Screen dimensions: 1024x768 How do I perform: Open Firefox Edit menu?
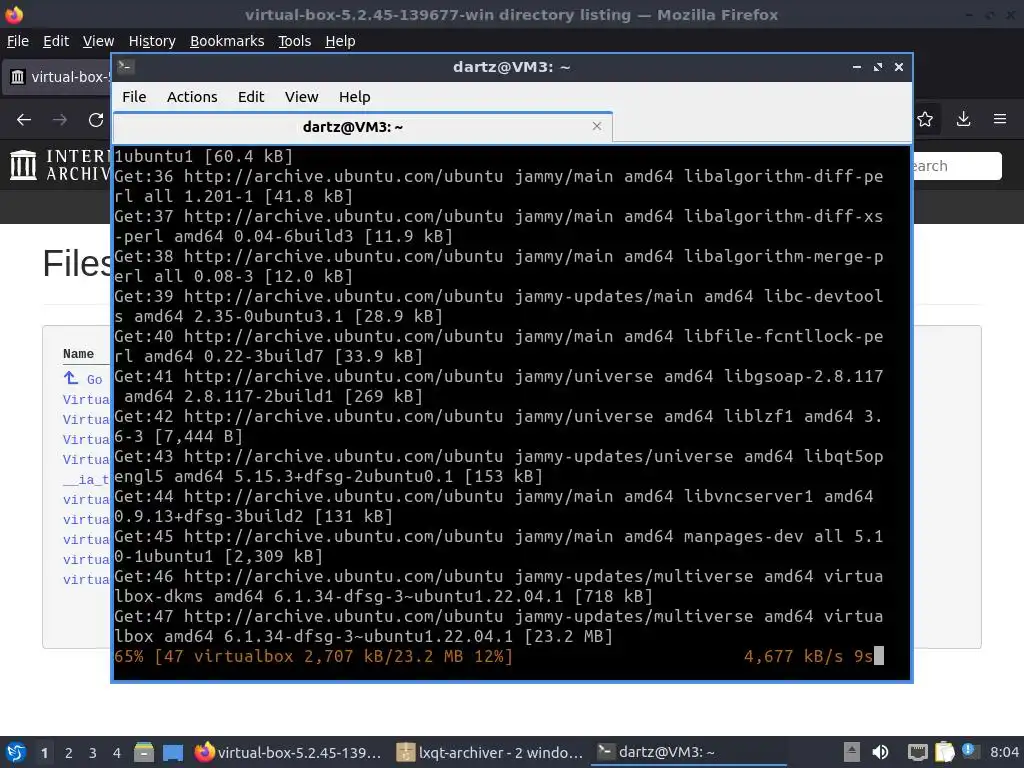(x=56, y=41)
